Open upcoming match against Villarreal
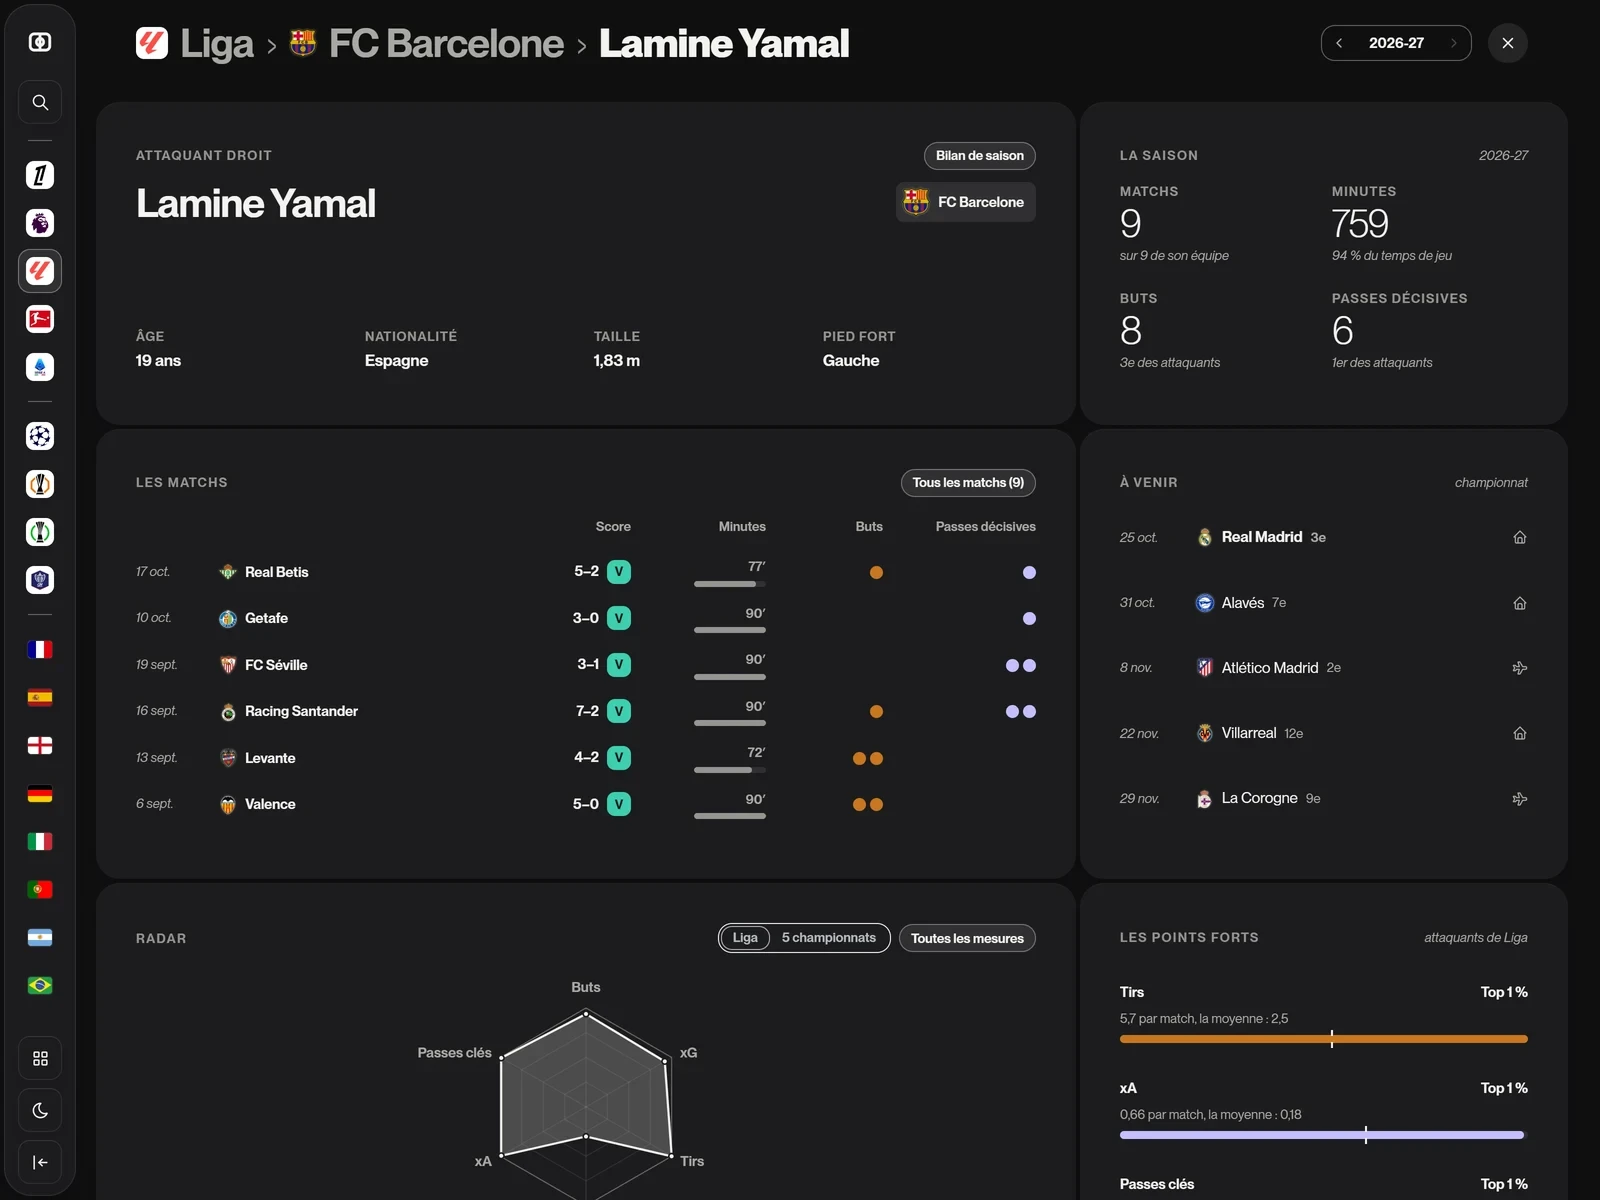1600x1200 pixels. (x=1324, y=733)
